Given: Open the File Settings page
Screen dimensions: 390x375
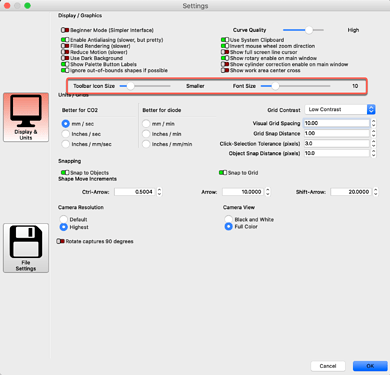Looking at the screenshot, I should tap(26, 248).
